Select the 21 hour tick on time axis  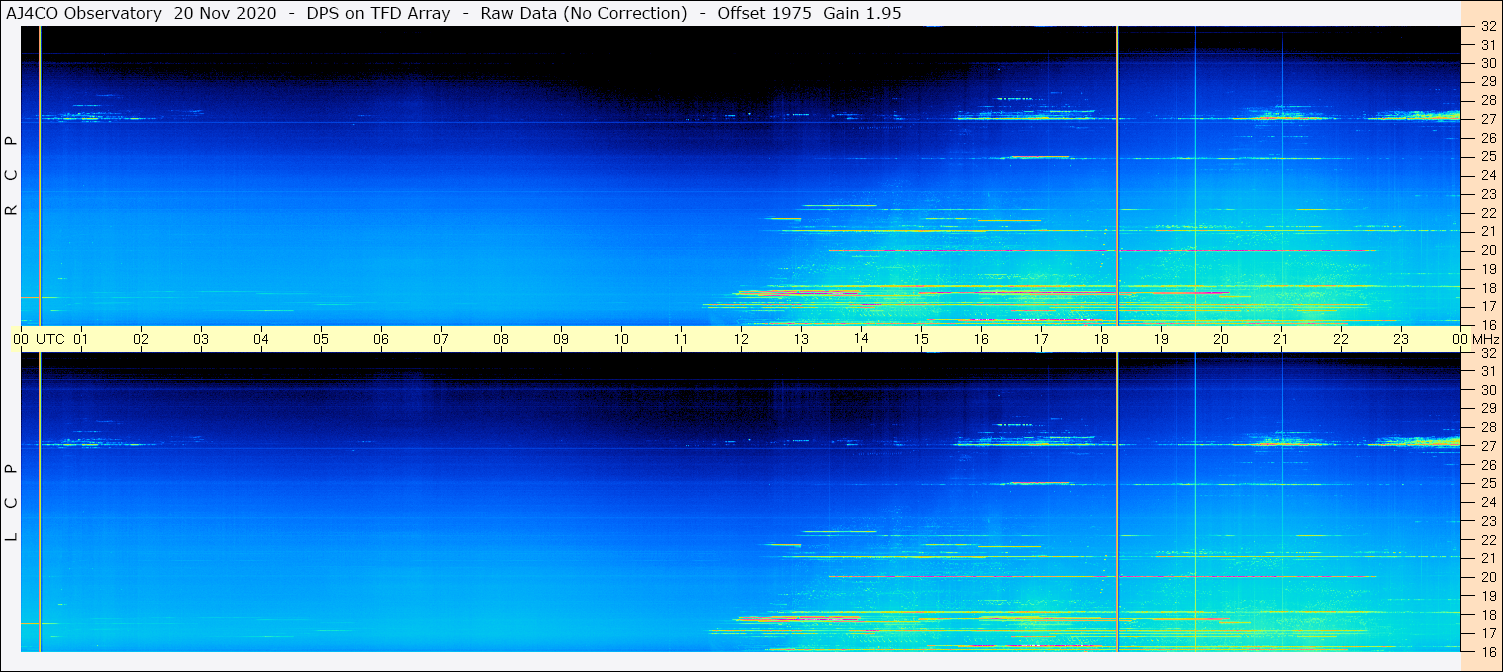[1281, 339]
